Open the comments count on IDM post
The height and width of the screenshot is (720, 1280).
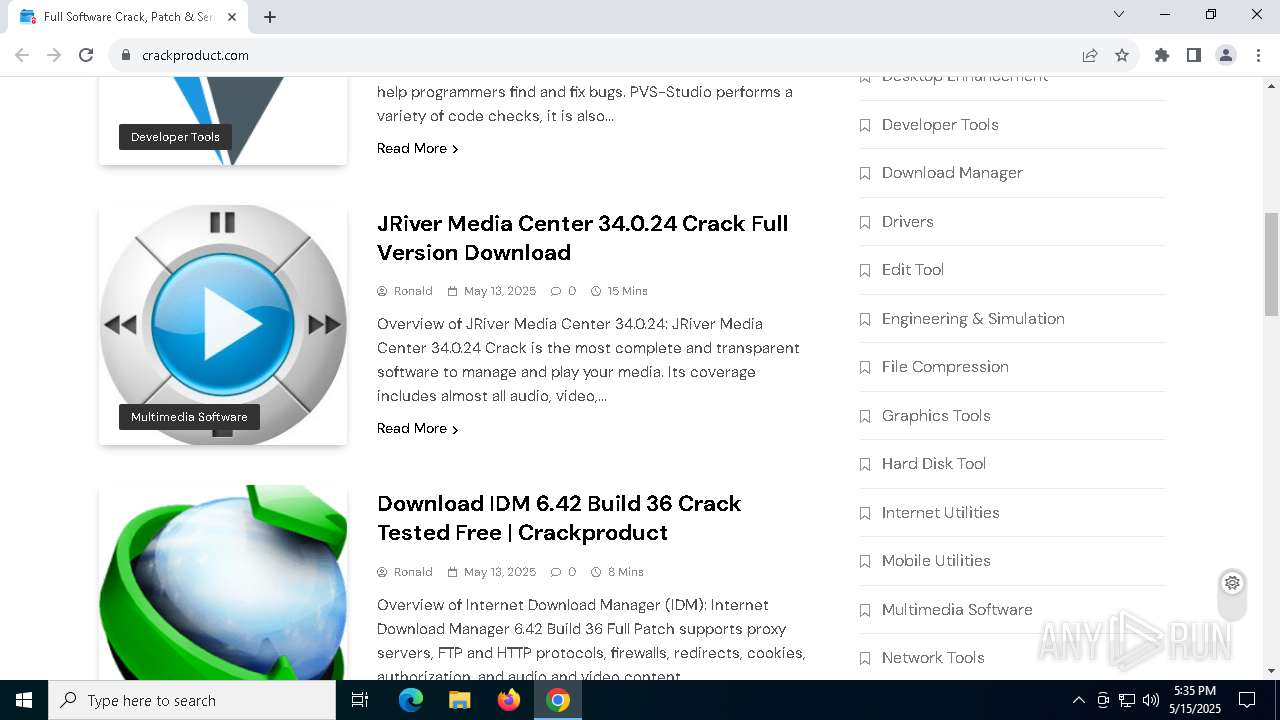click(563, 572)
